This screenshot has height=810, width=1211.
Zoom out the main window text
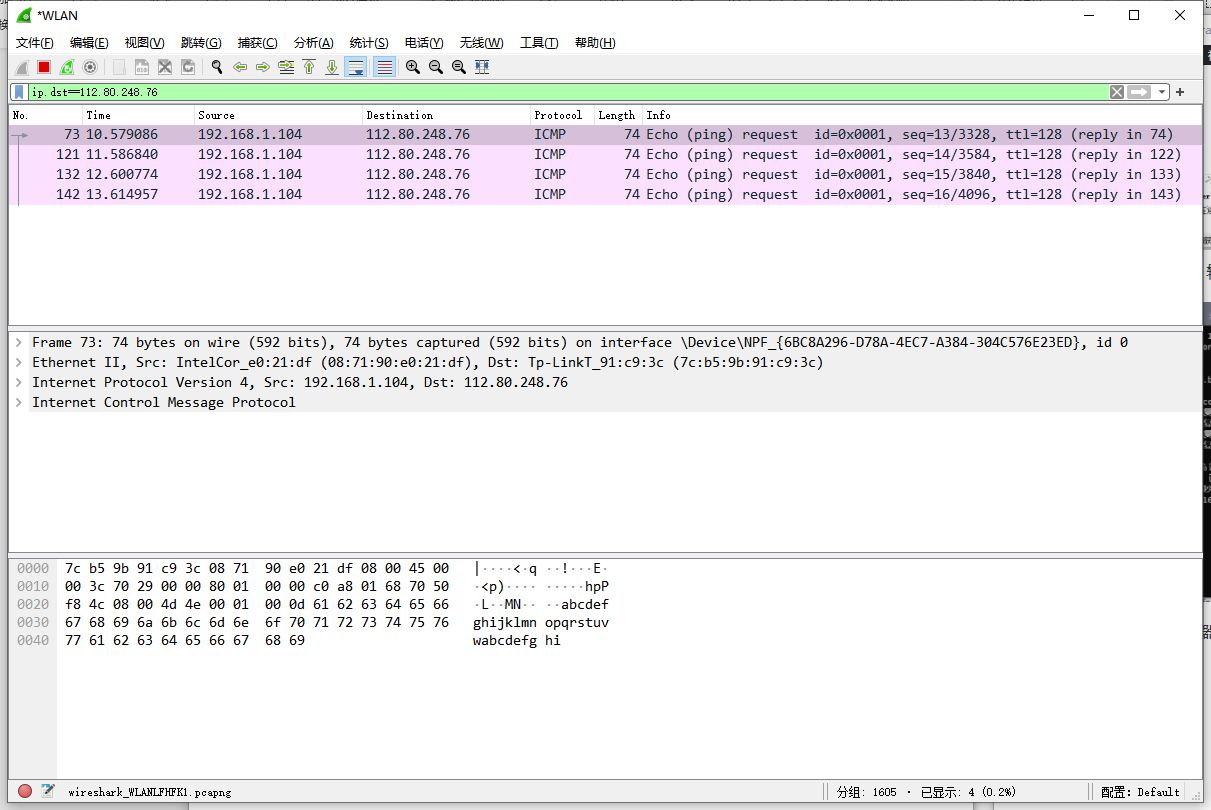tap(436, 67)
